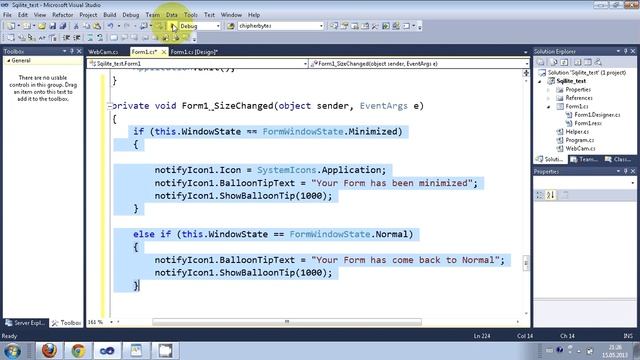Click Solution Explorer's Properties toolbar icon
Viewport: 640px width, 360px height.
[541, 62]
